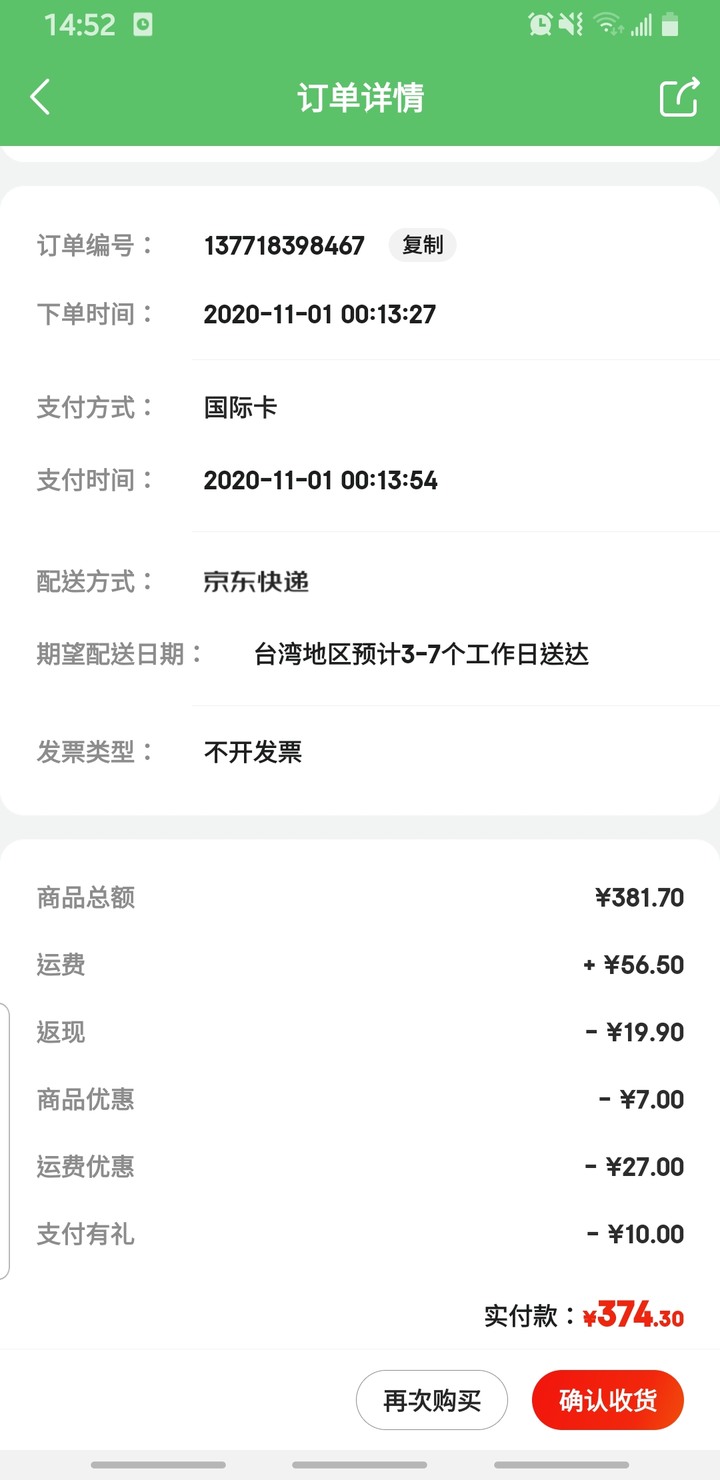This screenshot has width=720, height=1480.
Task: Tap the battery status icon
Action: (670, 24)
